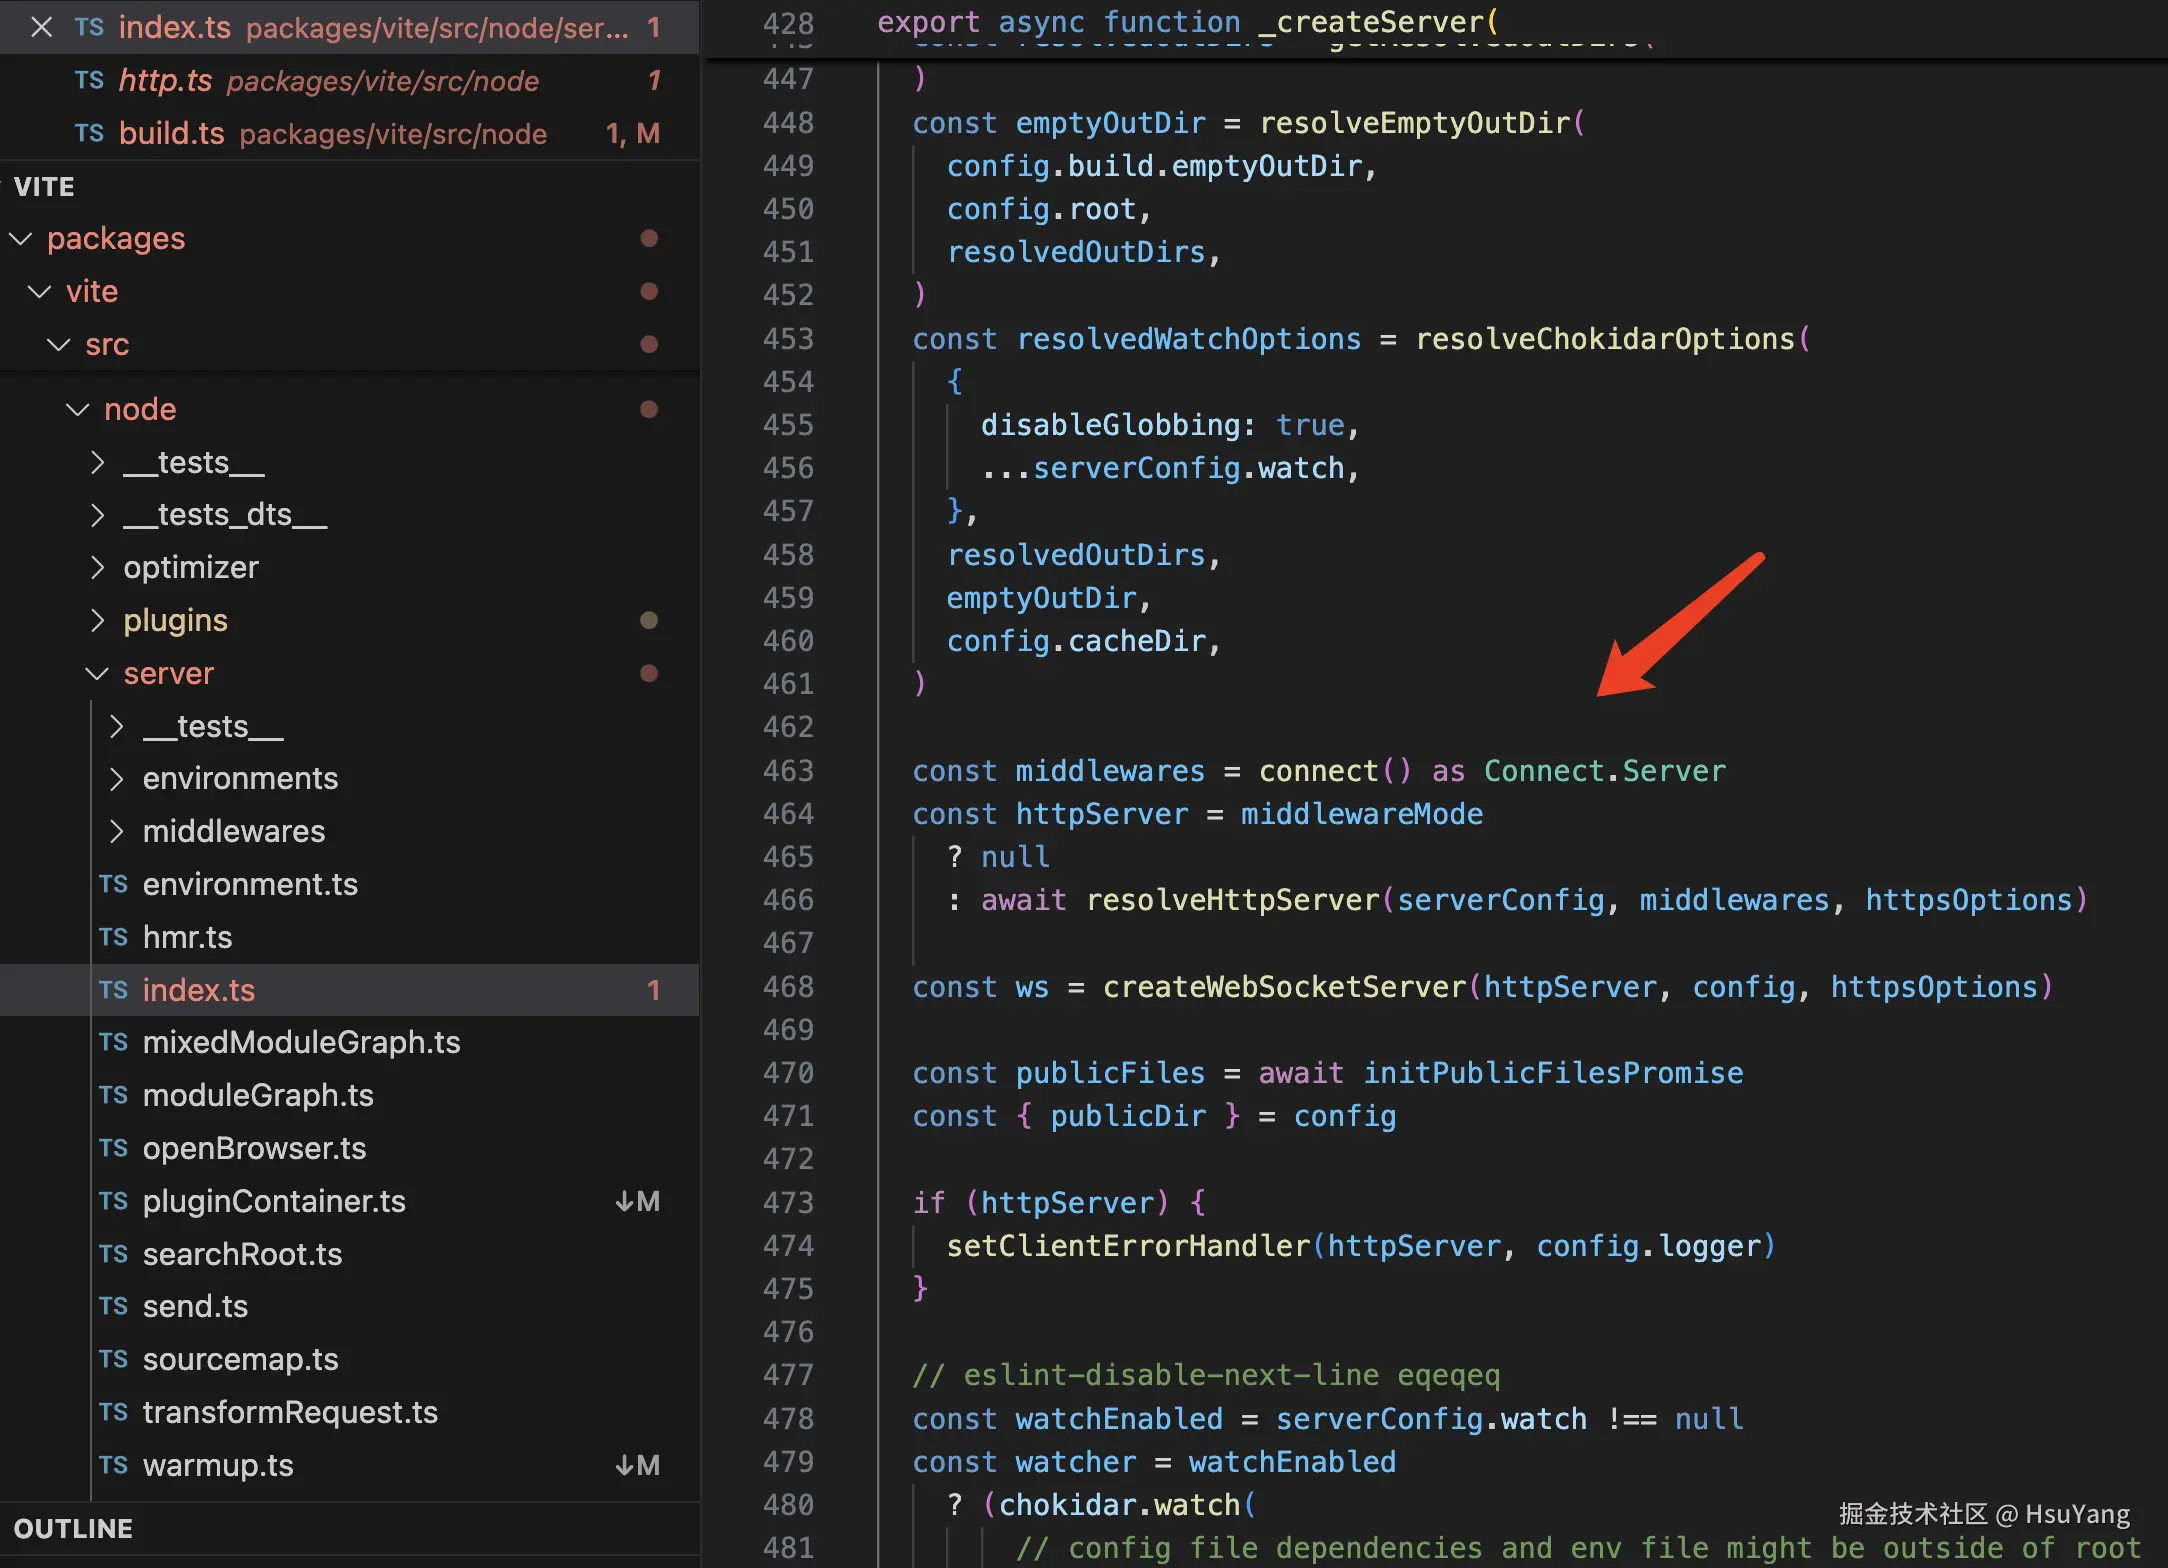Collapse the server folder chevron
This screenshot has height=1568, width=2168.
(x=97, y=673)
